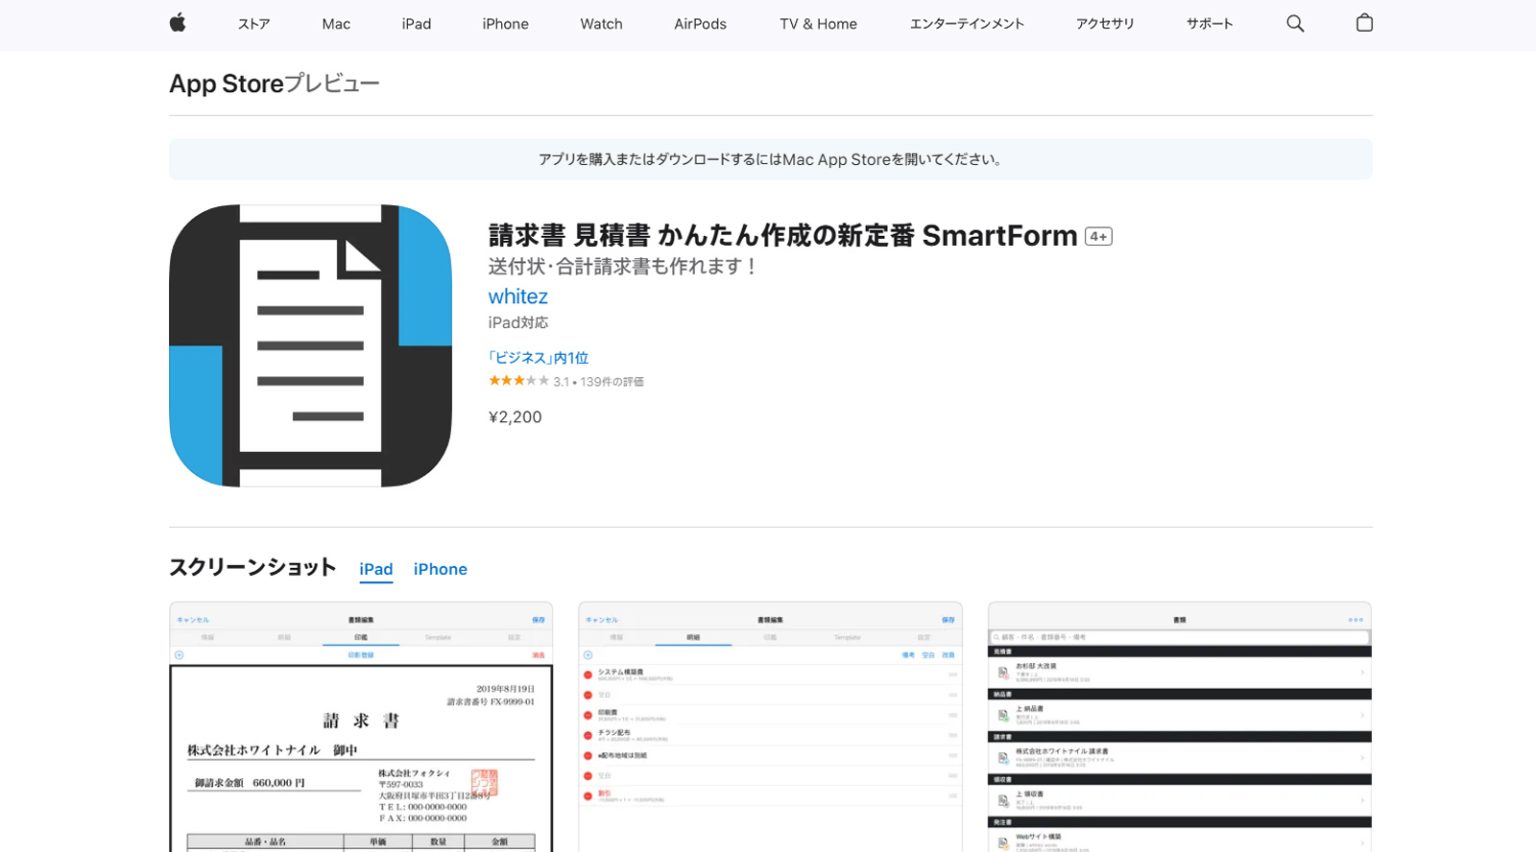1536x852 pixels.
Task: Click the SmartForm app icon
Action: click(x=311, y=346)
